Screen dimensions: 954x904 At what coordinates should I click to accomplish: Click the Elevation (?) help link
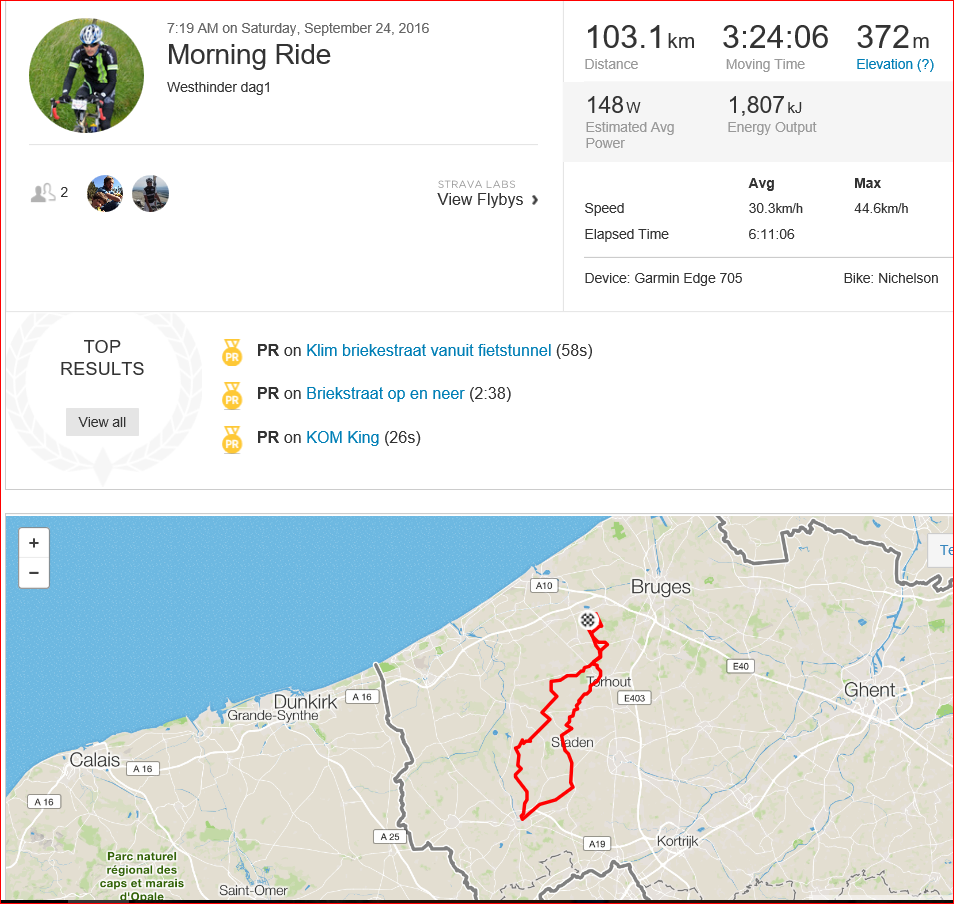coord(895,64)
